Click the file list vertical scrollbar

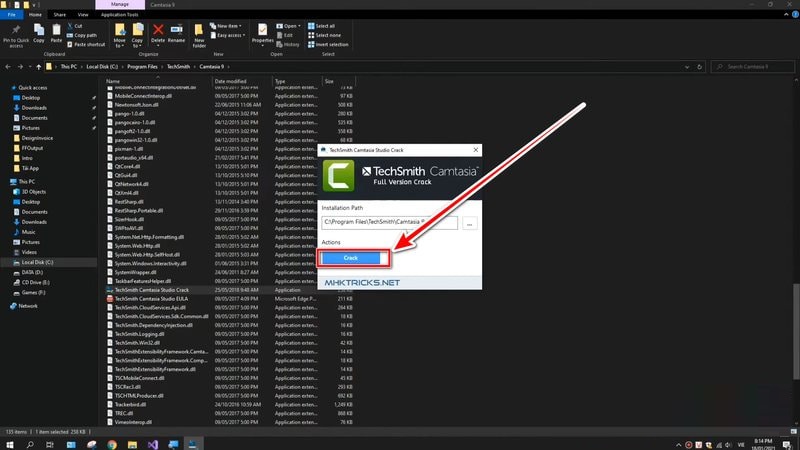tap(796, 331)
